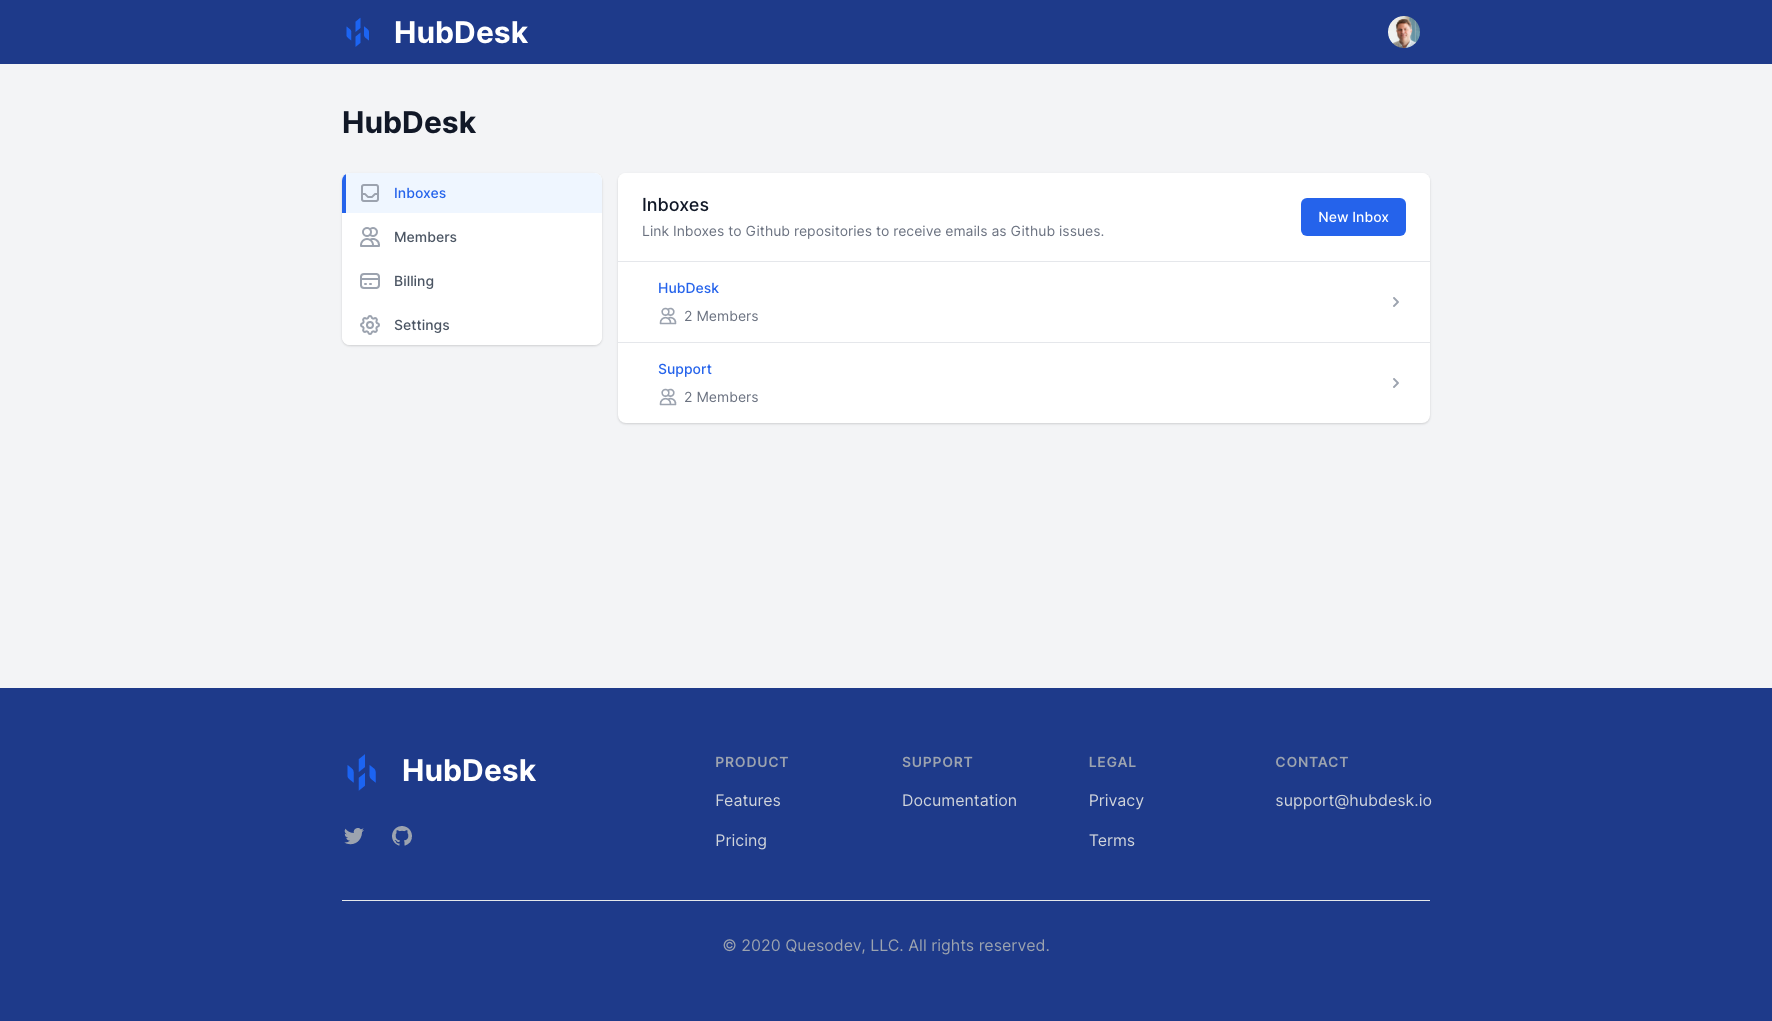
Task: Open the Documentation footer link
Action: (959, 800)
